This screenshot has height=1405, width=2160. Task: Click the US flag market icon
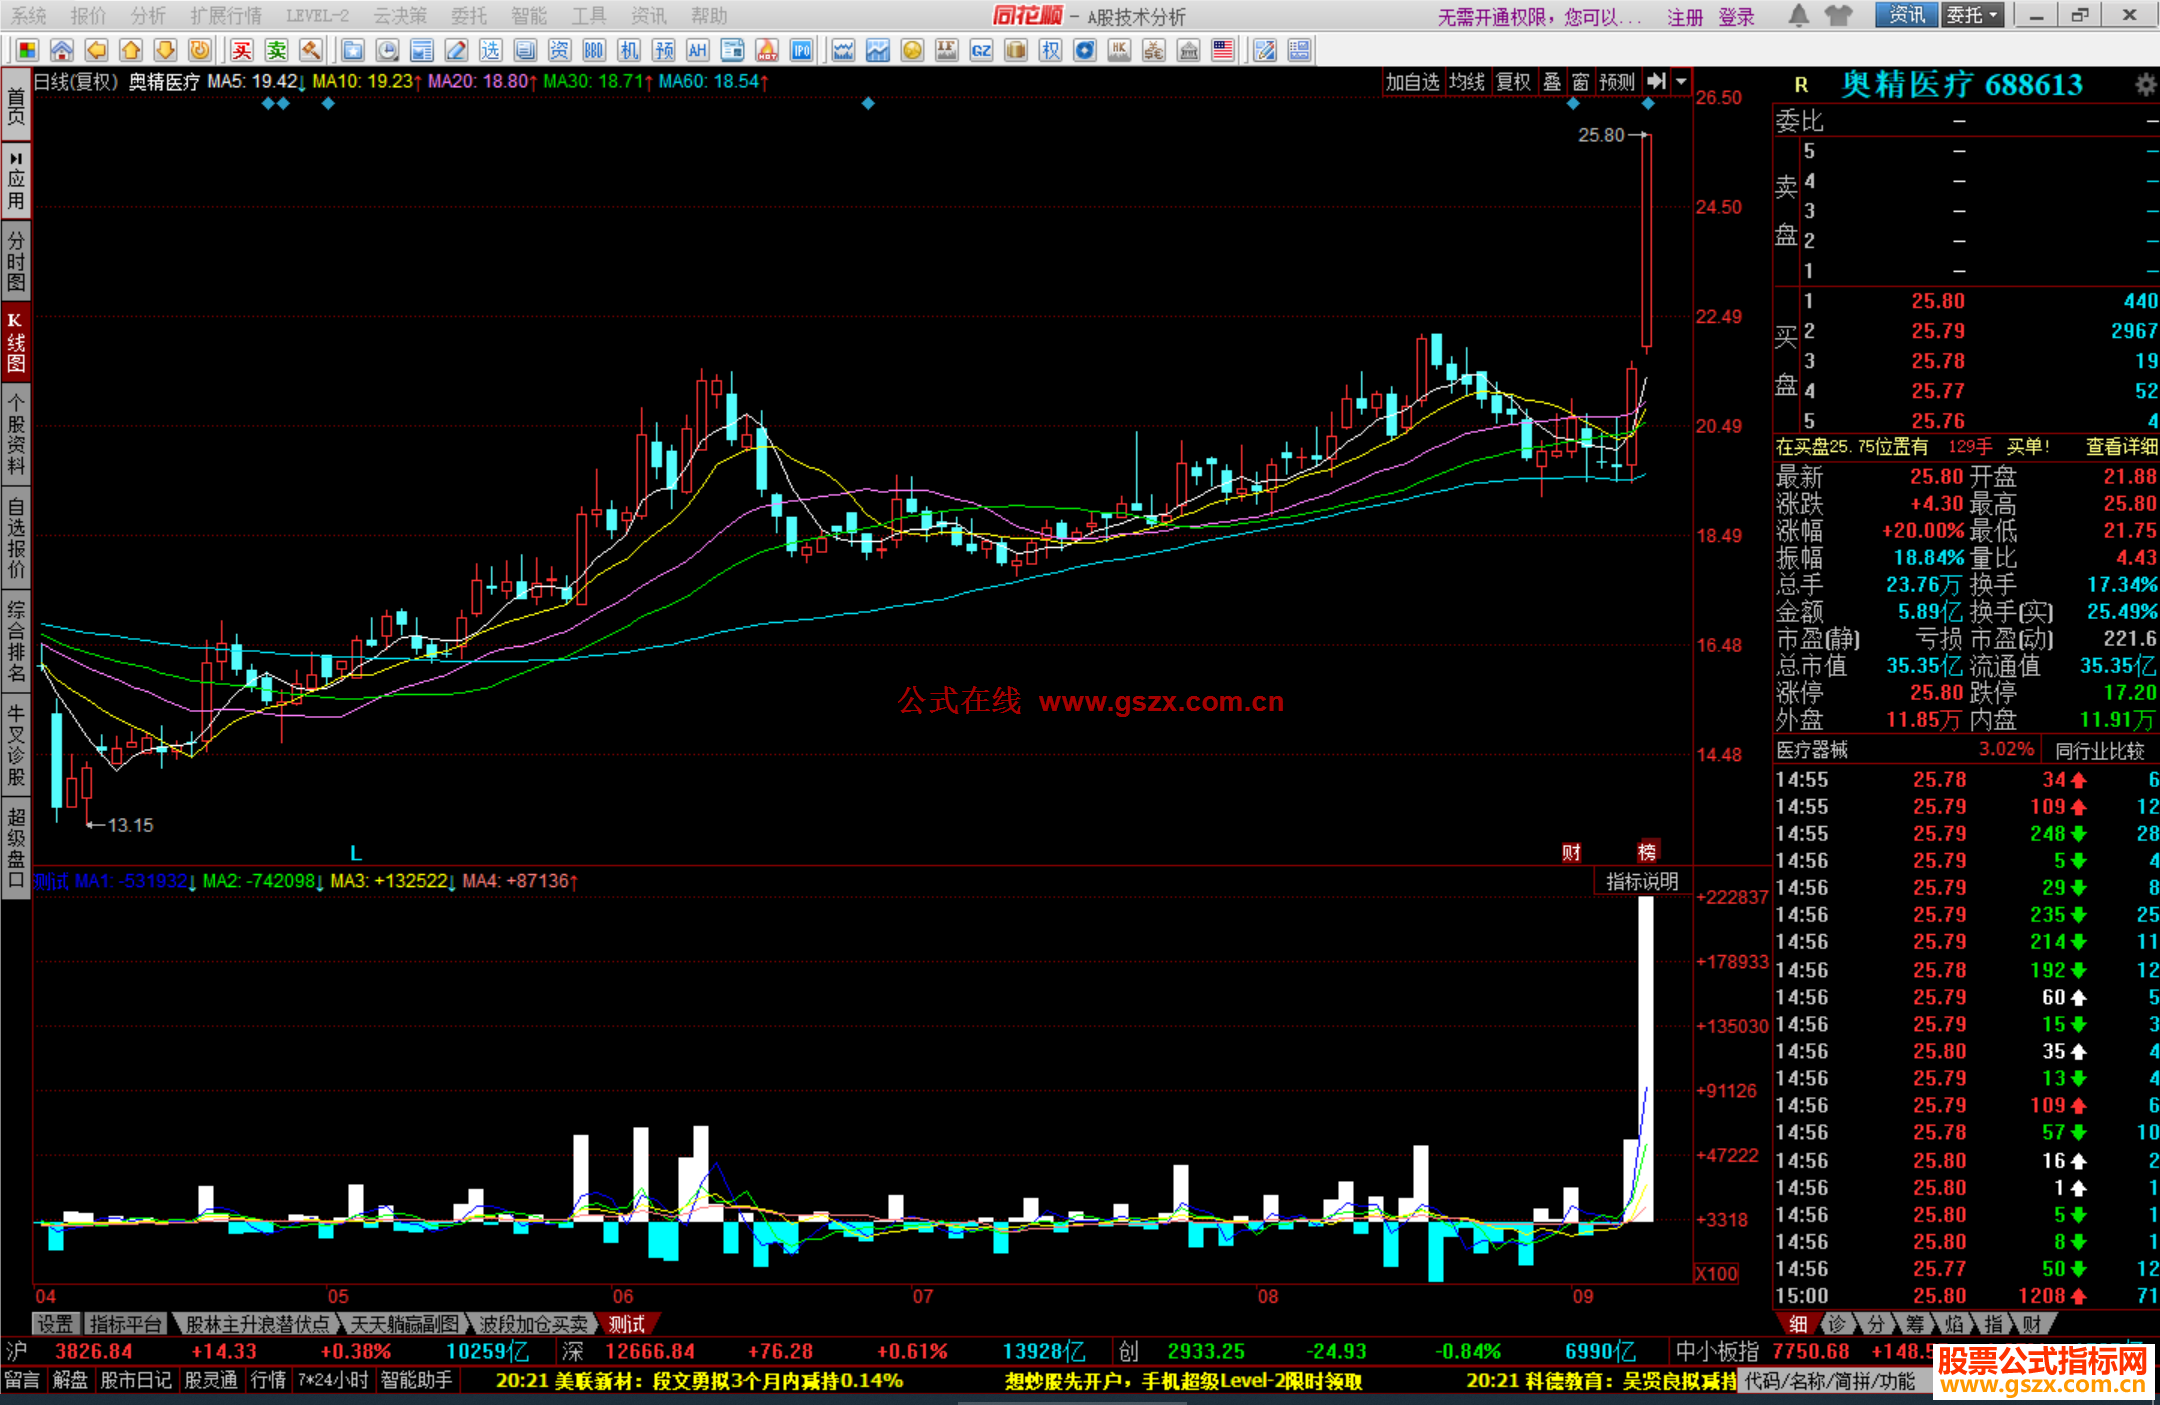[1222, 51]
